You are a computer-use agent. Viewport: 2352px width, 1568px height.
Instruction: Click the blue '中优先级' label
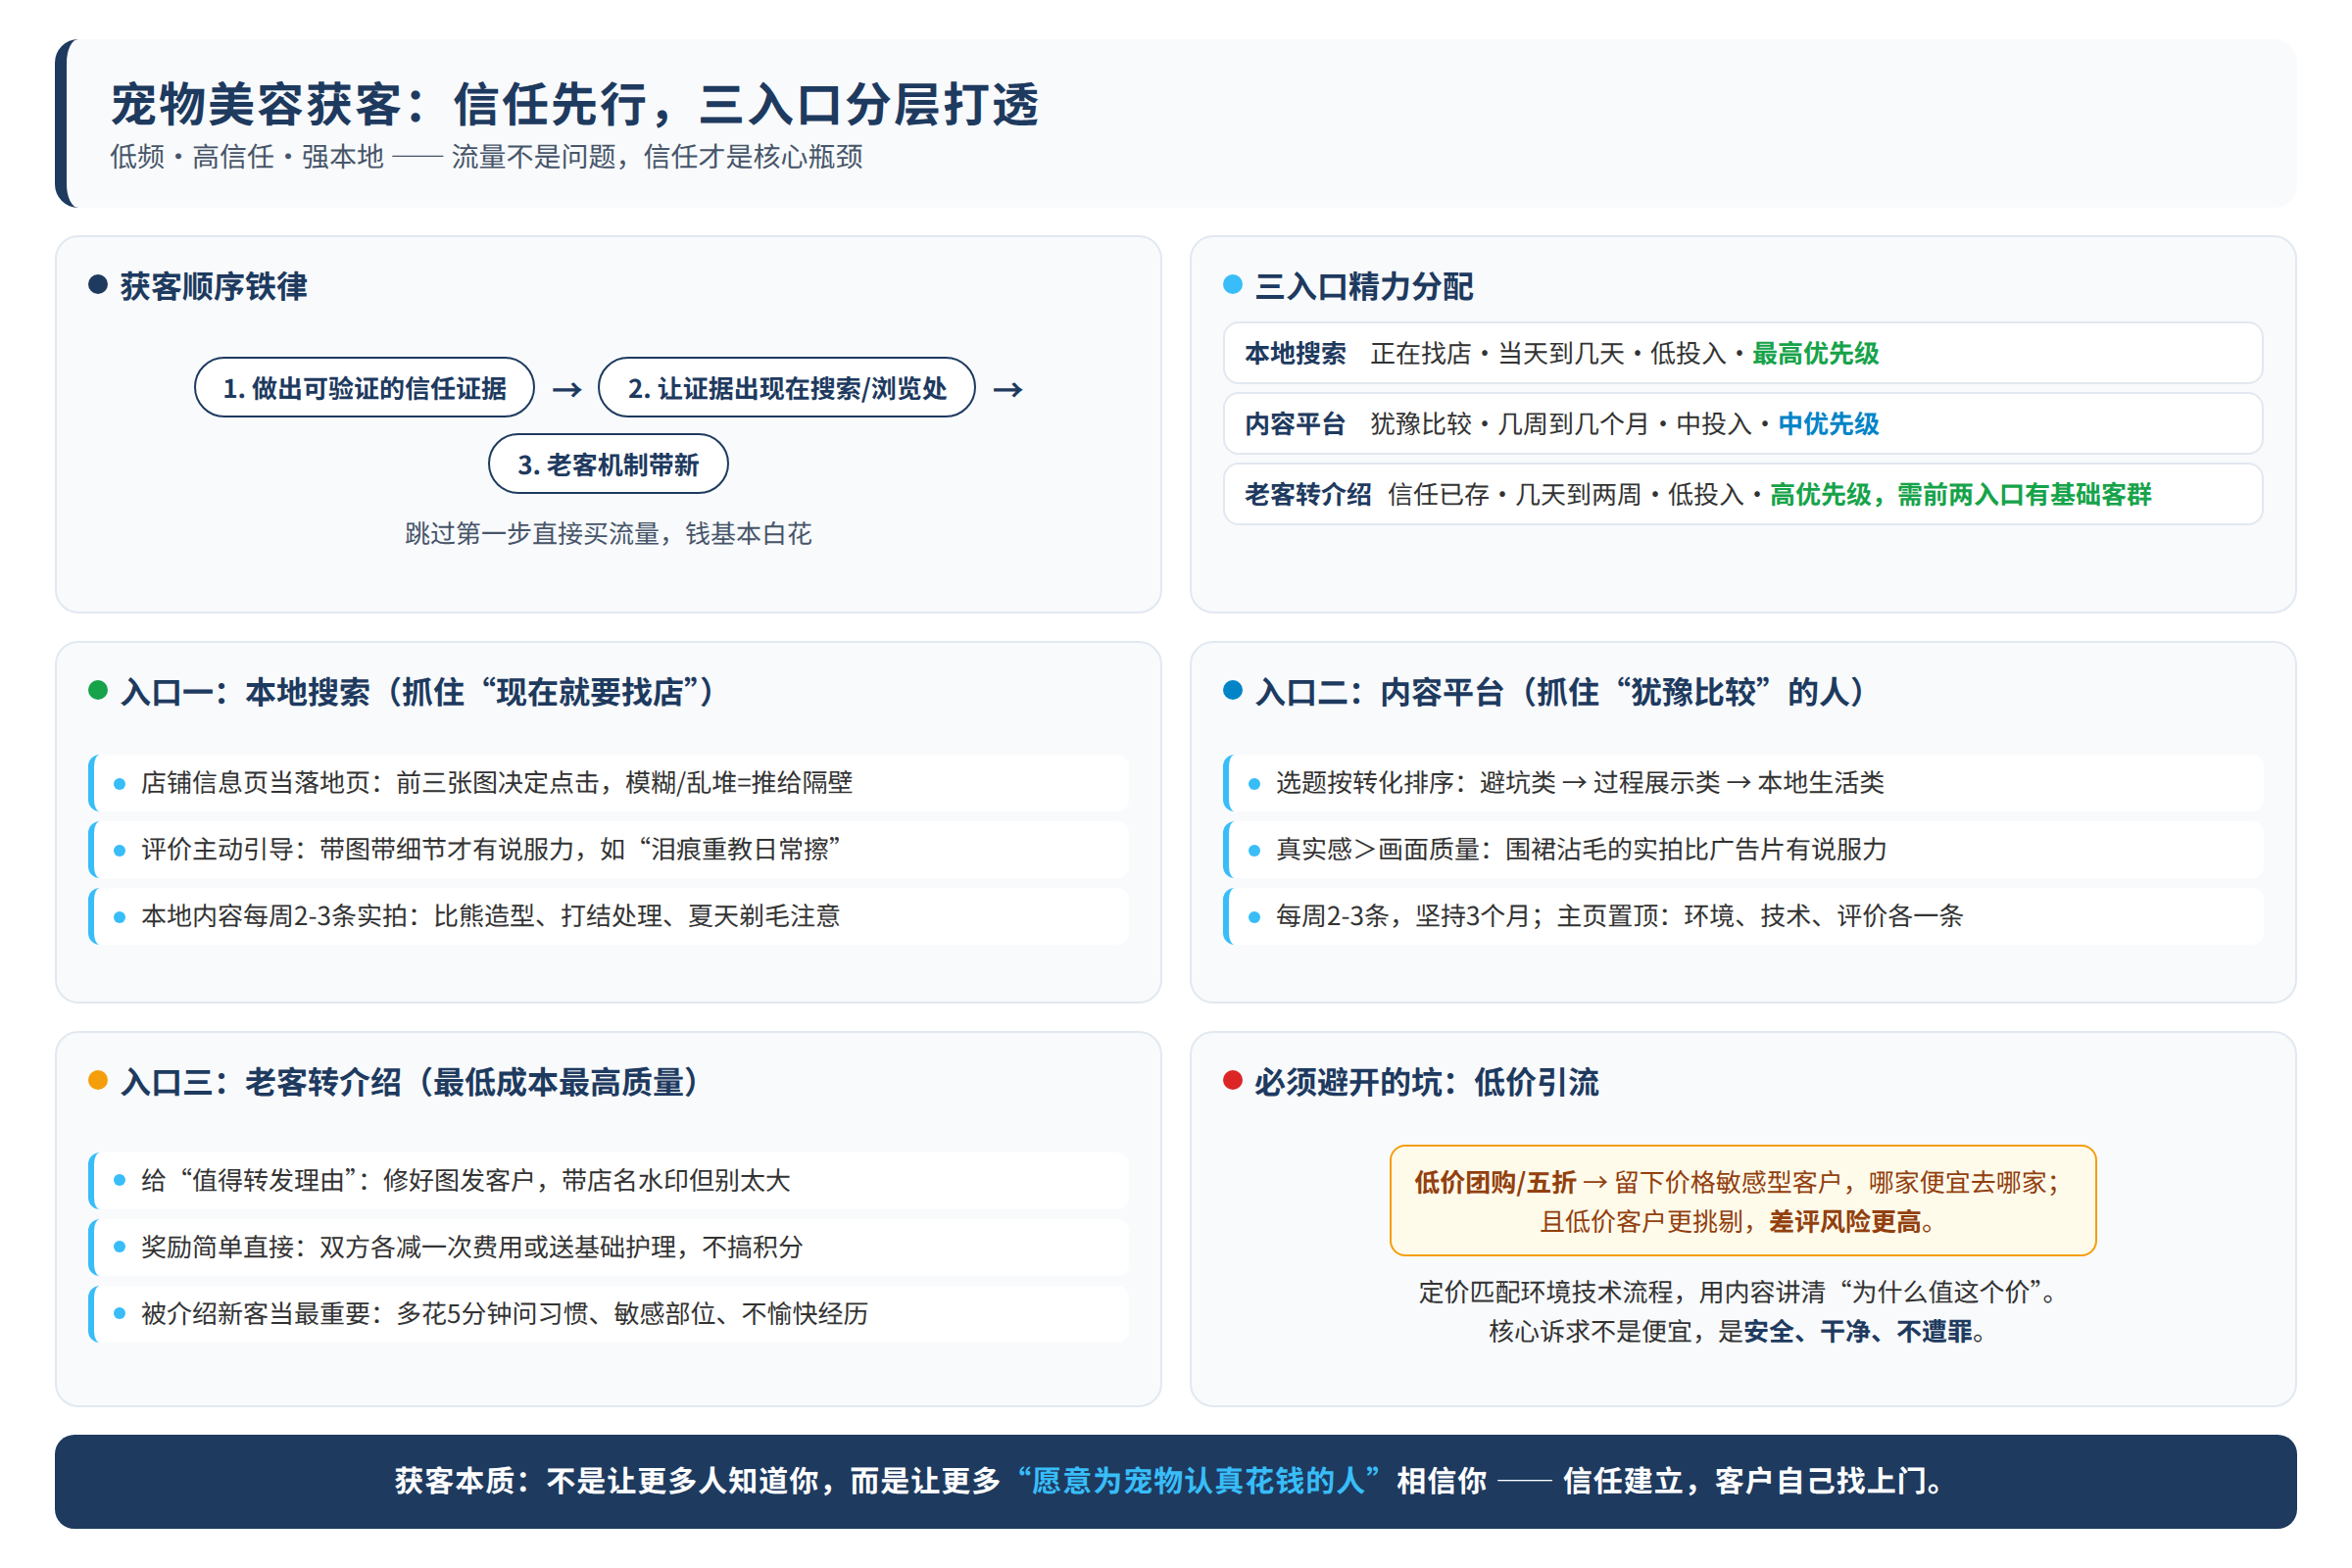[1828, 424]
